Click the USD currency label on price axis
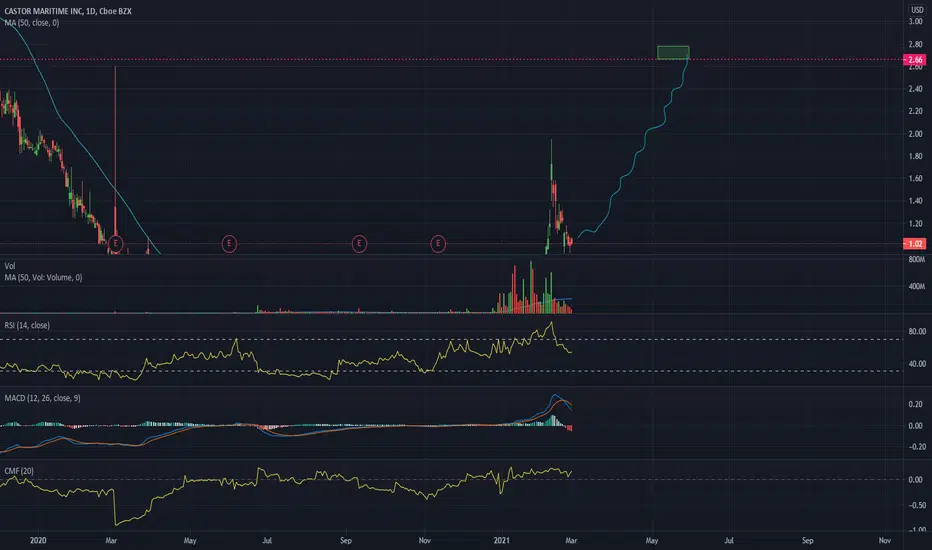The width and height of the screenshot is (932, 550). 917,10
